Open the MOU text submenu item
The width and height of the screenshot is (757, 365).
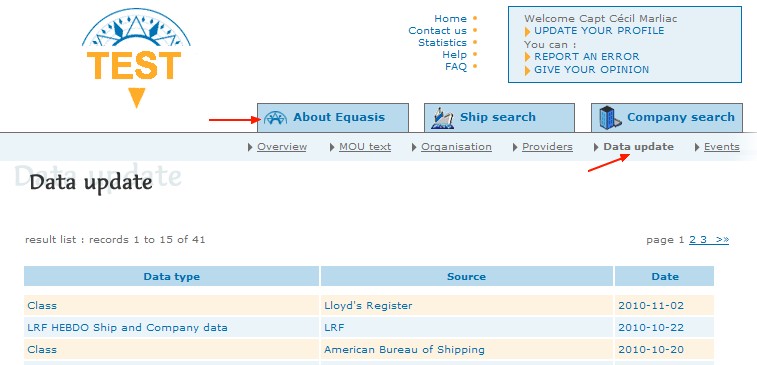tap(365, 147)
